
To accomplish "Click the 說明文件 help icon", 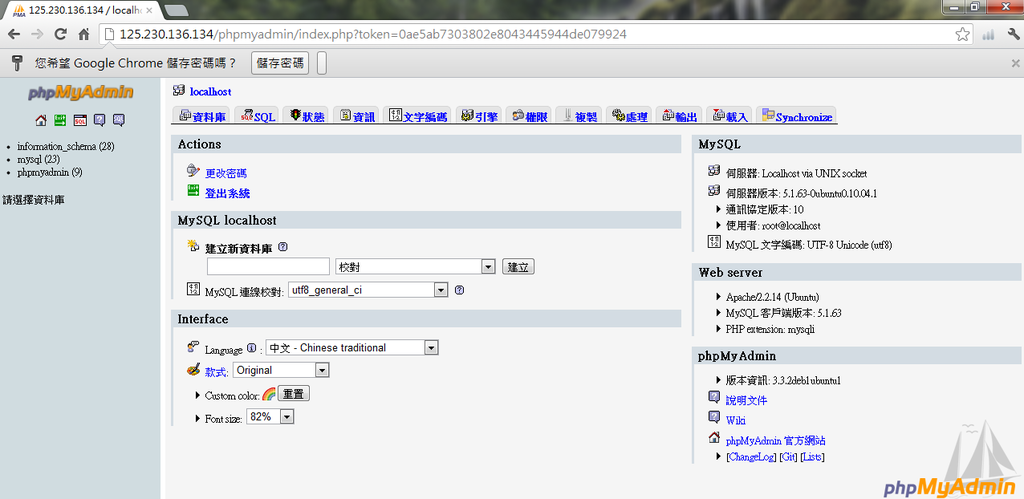I will click(x=714, y=397).
